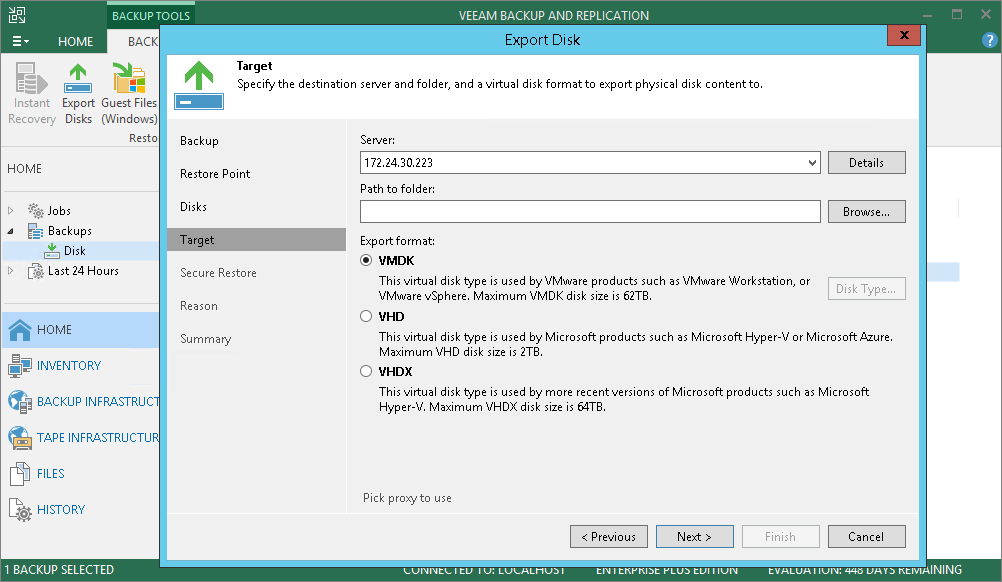This screenshot has width=1002, height=582.
Task: Open the HOME navigation pane
Action: point(81,330)
